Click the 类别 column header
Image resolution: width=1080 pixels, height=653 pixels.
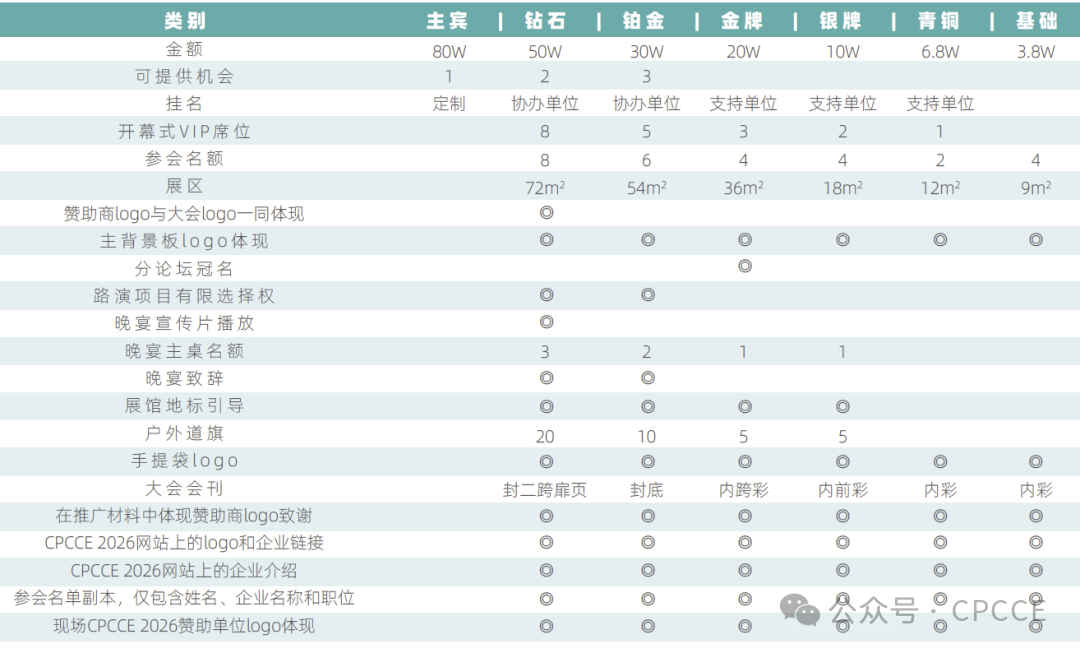coord(185,21)
